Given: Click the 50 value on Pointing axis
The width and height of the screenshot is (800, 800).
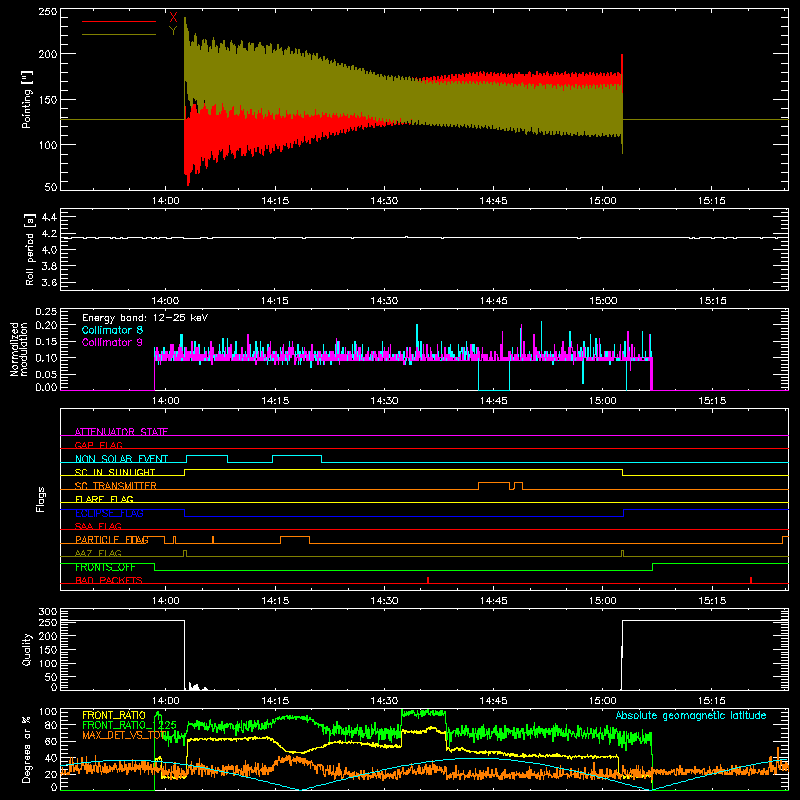Looking at the screenshot, I should [x=51, y=187].
